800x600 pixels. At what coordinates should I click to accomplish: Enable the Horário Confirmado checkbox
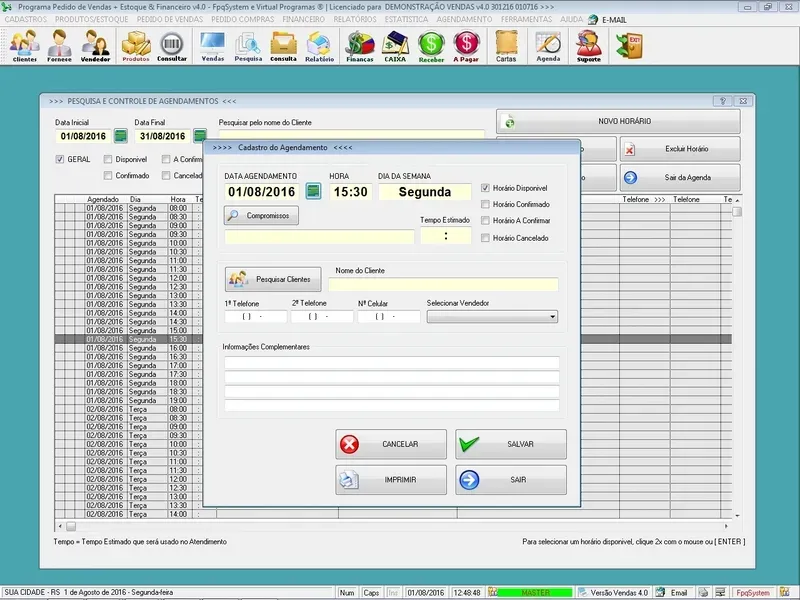click(486, 205)
